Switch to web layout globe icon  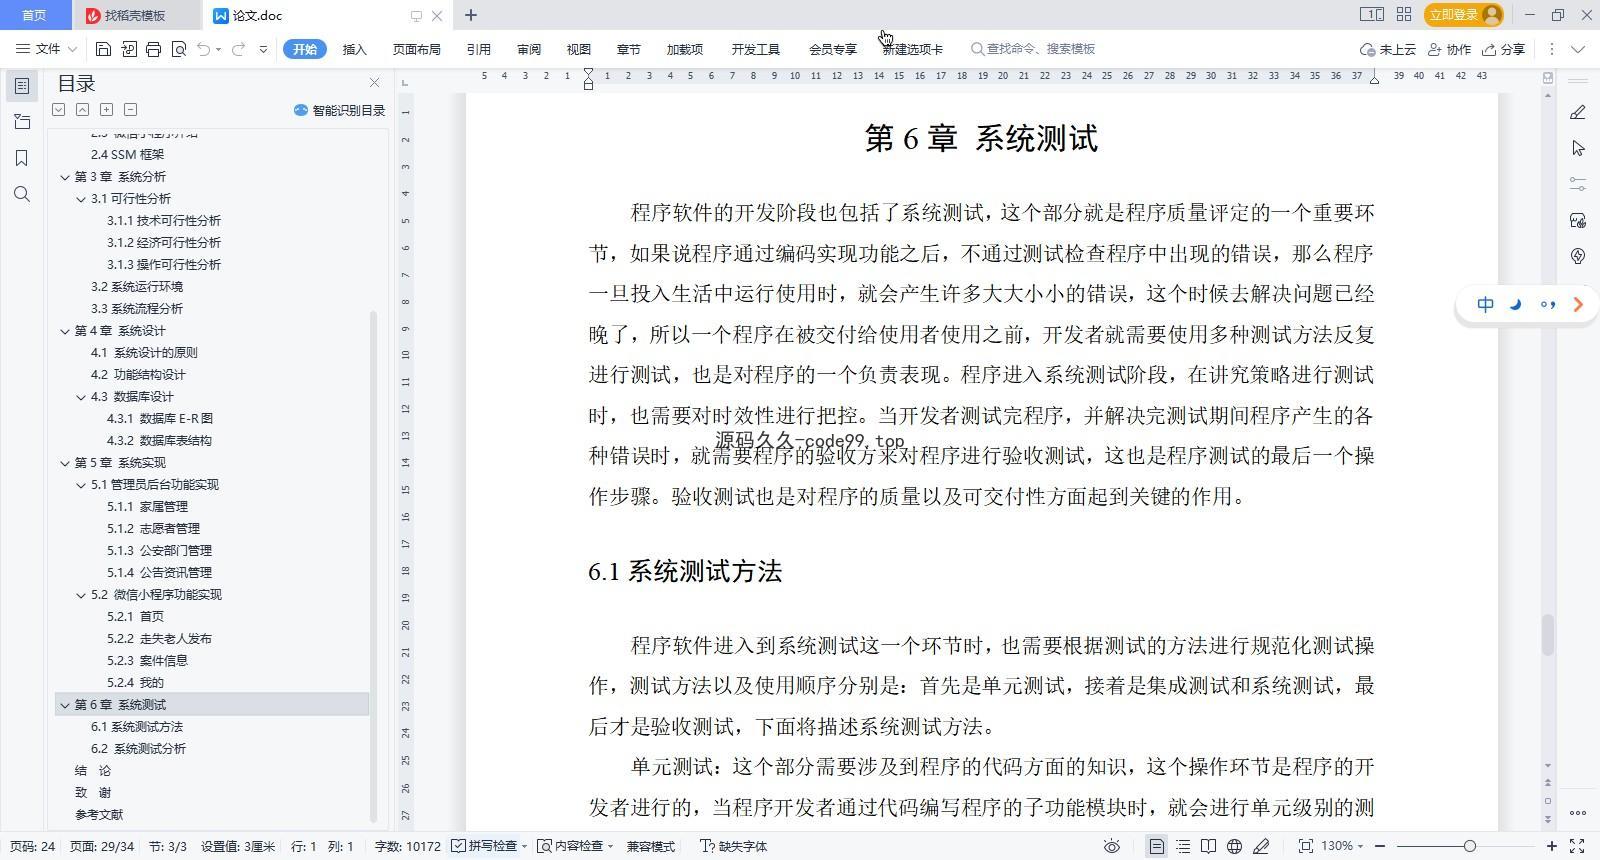tap(1235, 846)
